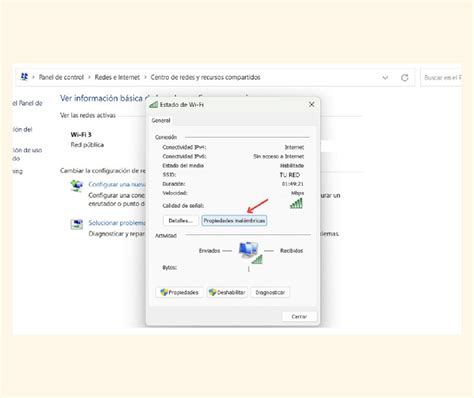Switch to the General tab
This screenshot has width=474, height=398.
coord(161,120)
